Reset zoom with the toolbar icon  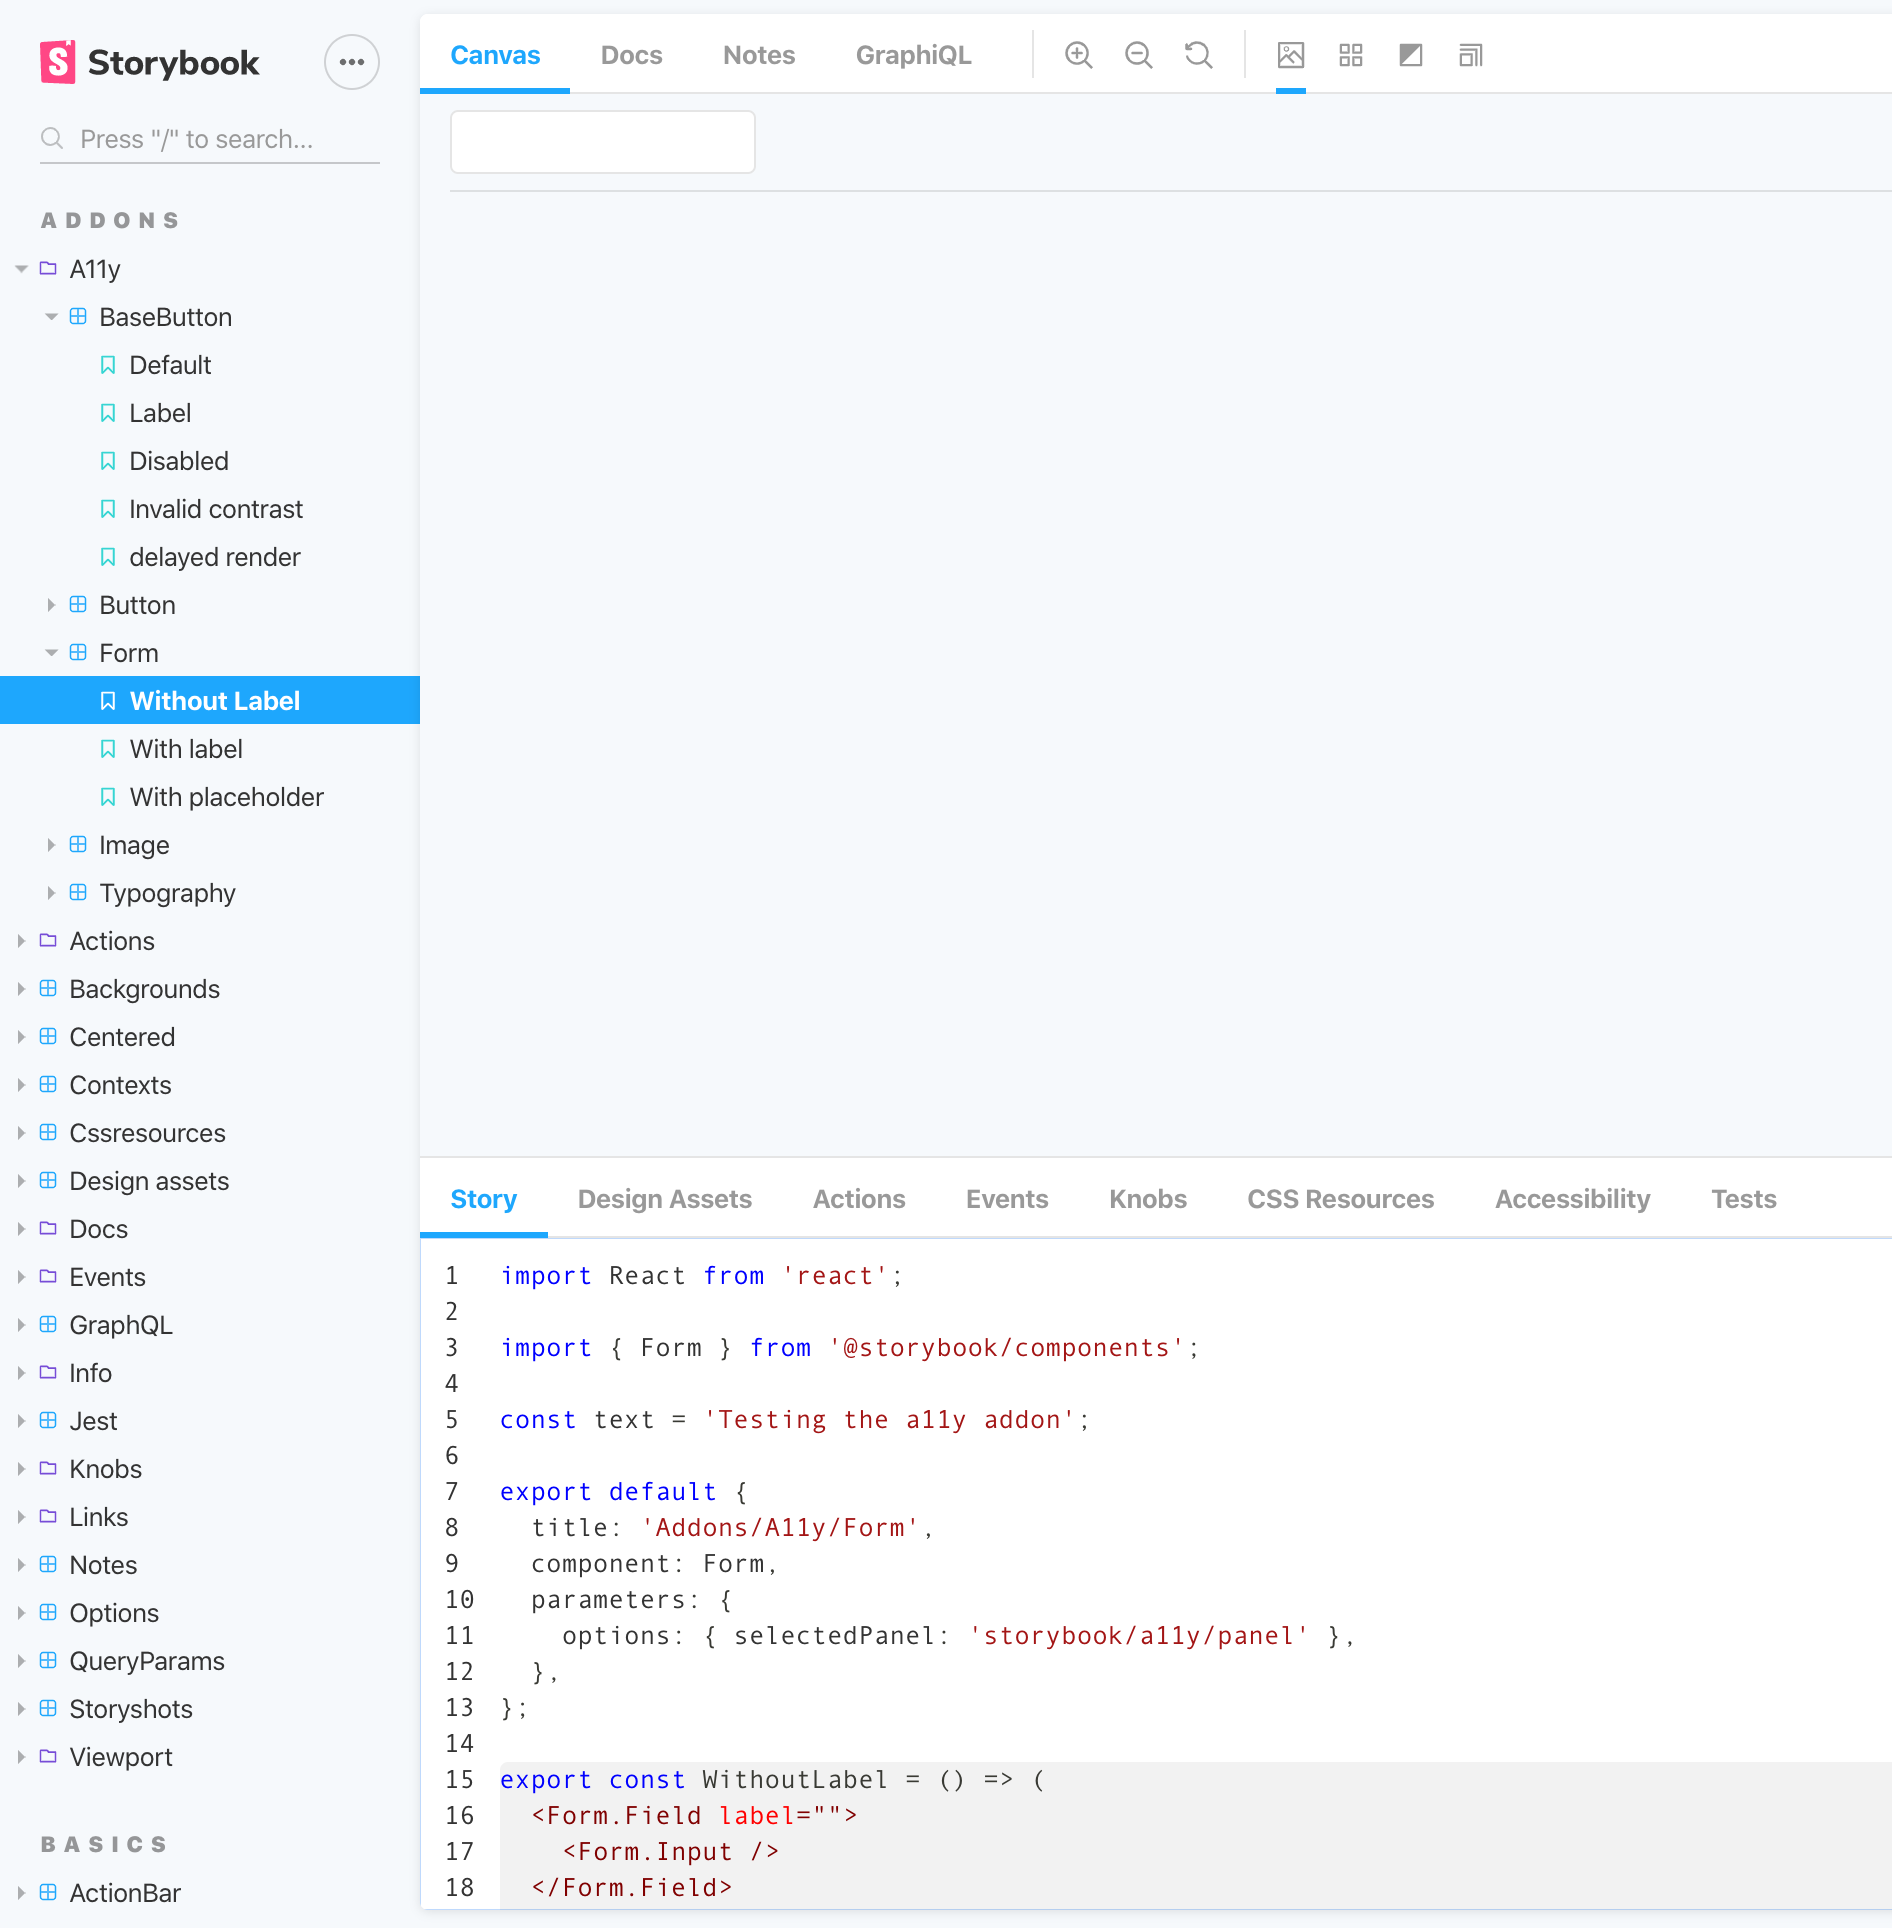1198,55
